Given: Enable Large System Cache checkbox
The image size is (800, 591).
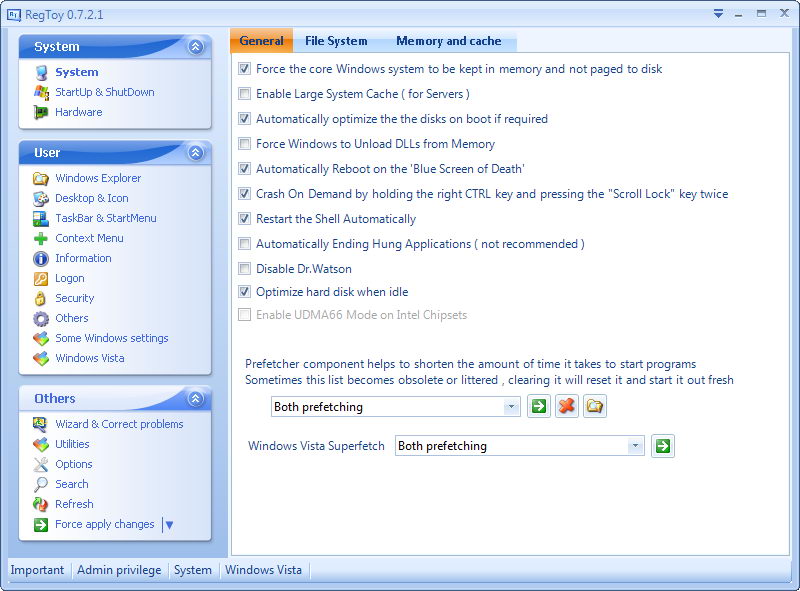Looking at the screenshot, I should (245, 93).
